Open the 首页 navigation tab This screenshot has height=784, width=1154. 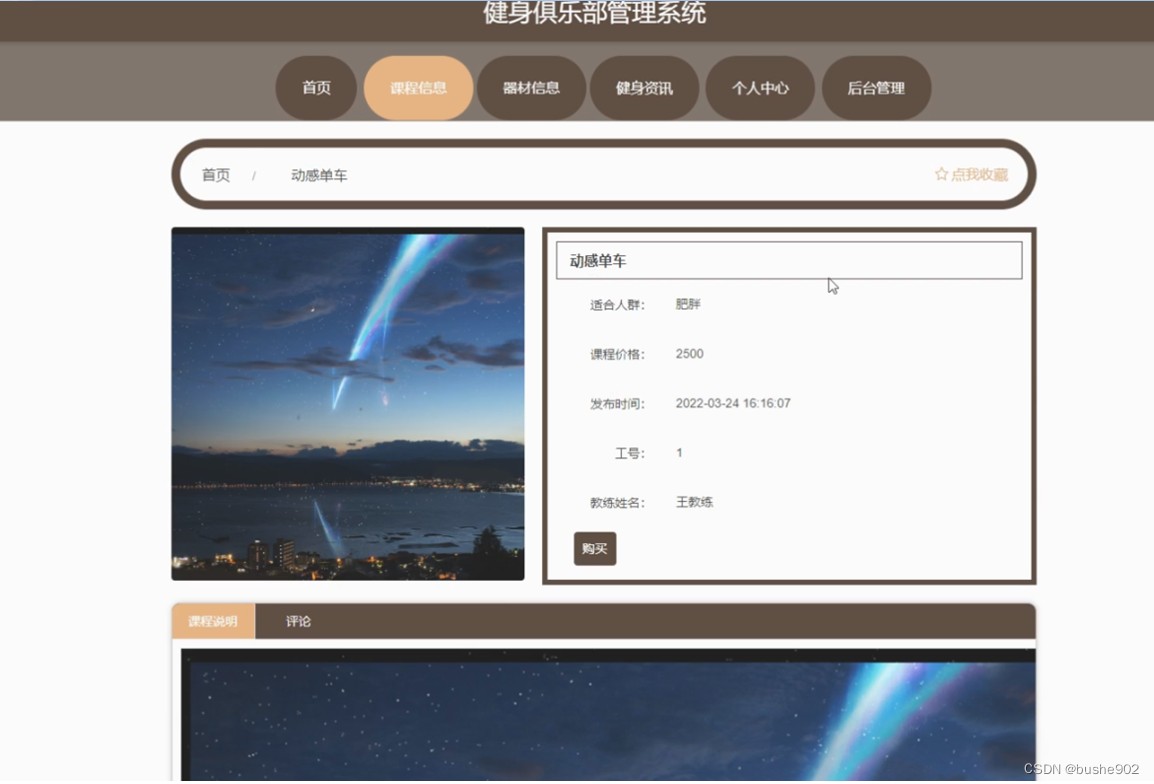point(316,88)
